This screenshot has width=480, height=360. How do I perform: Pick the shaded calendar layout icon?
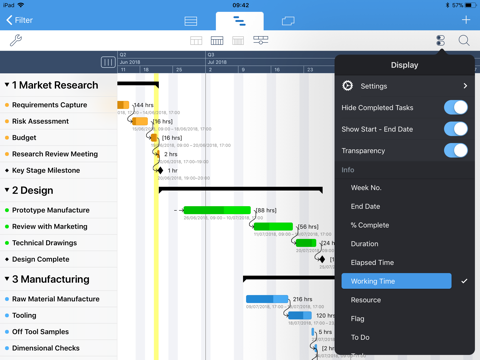[238, 41]
